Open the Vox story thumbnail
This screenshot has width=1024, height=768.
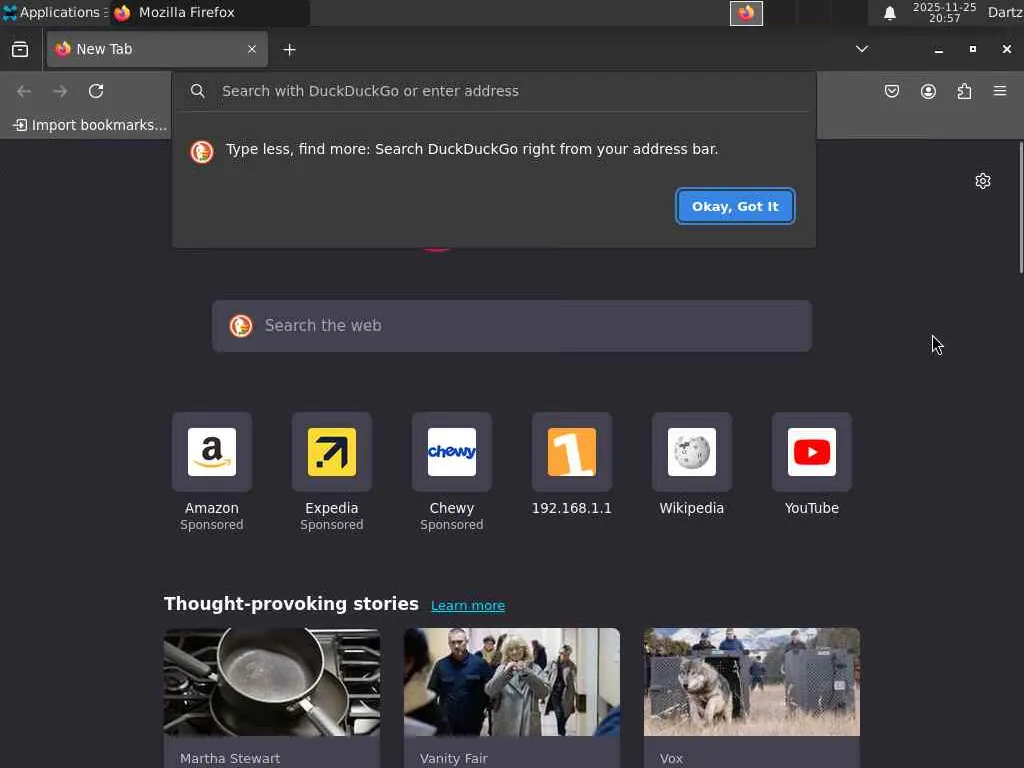752,682
